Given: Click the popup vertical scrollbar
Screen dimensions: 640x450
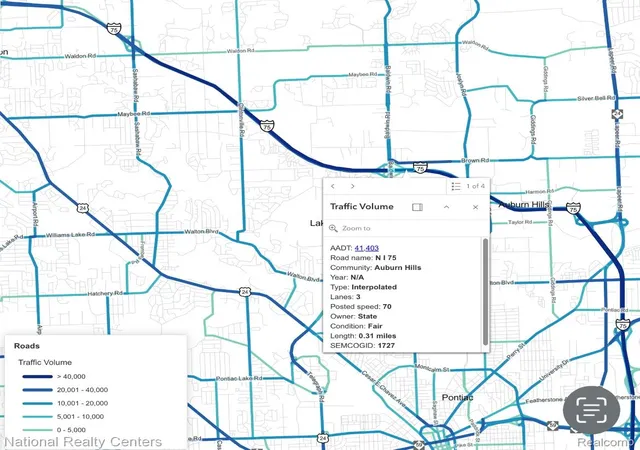Looking at the screenshot, I should [x=485, y=292].
